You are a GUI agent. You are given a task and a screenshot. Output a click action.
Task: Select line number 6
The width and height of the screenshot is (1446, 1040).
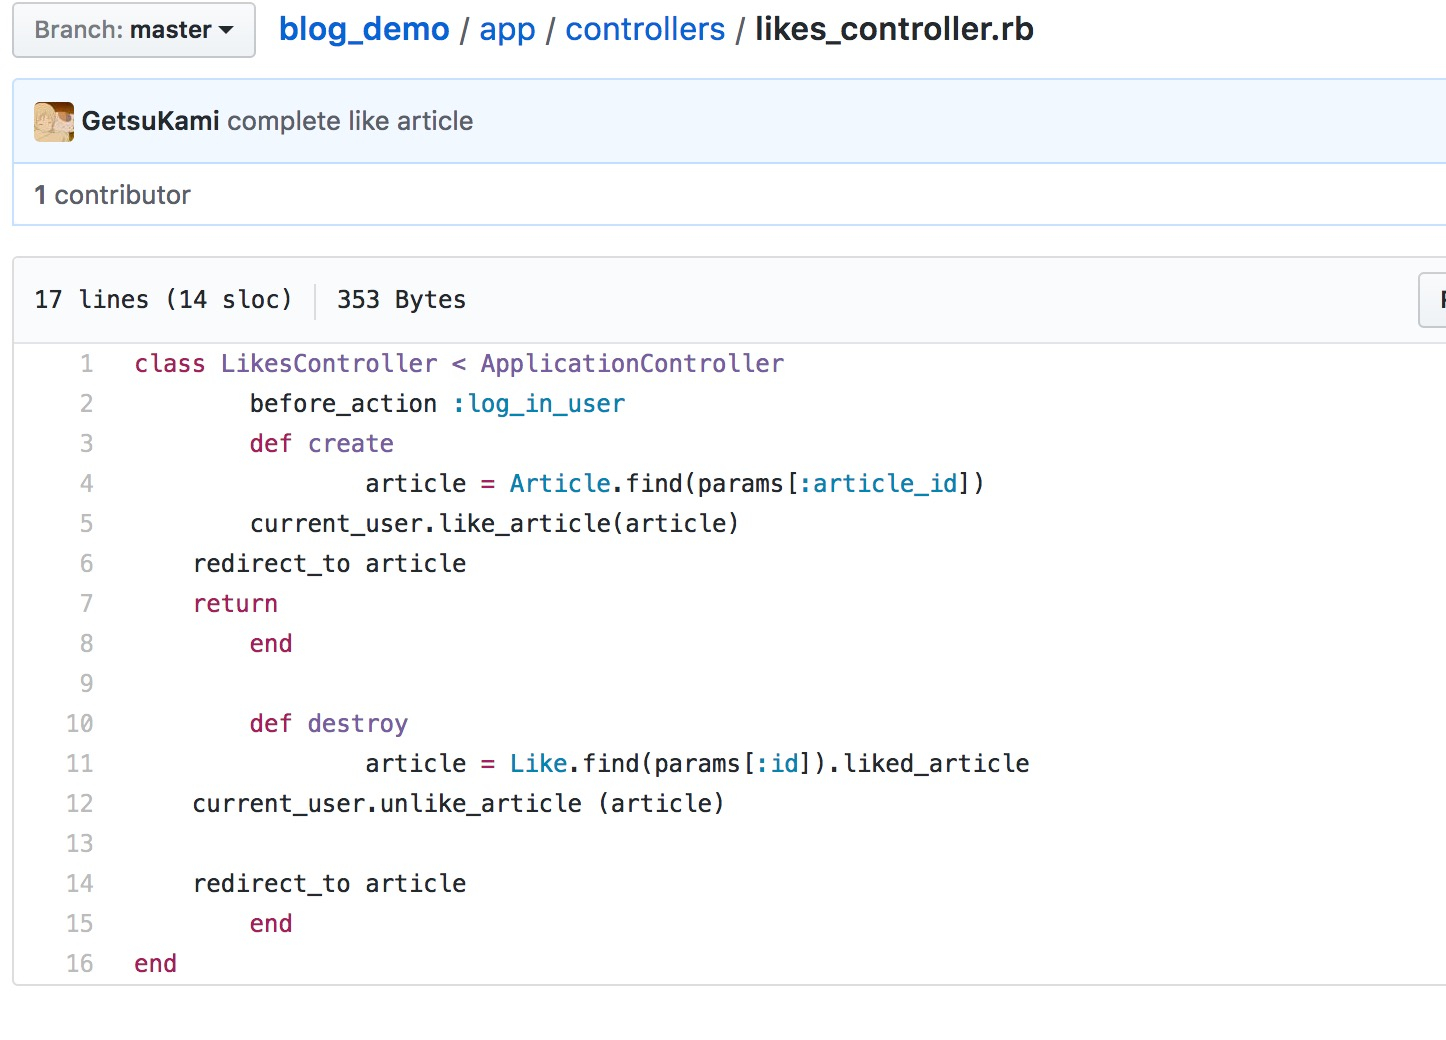click(86, 563)
